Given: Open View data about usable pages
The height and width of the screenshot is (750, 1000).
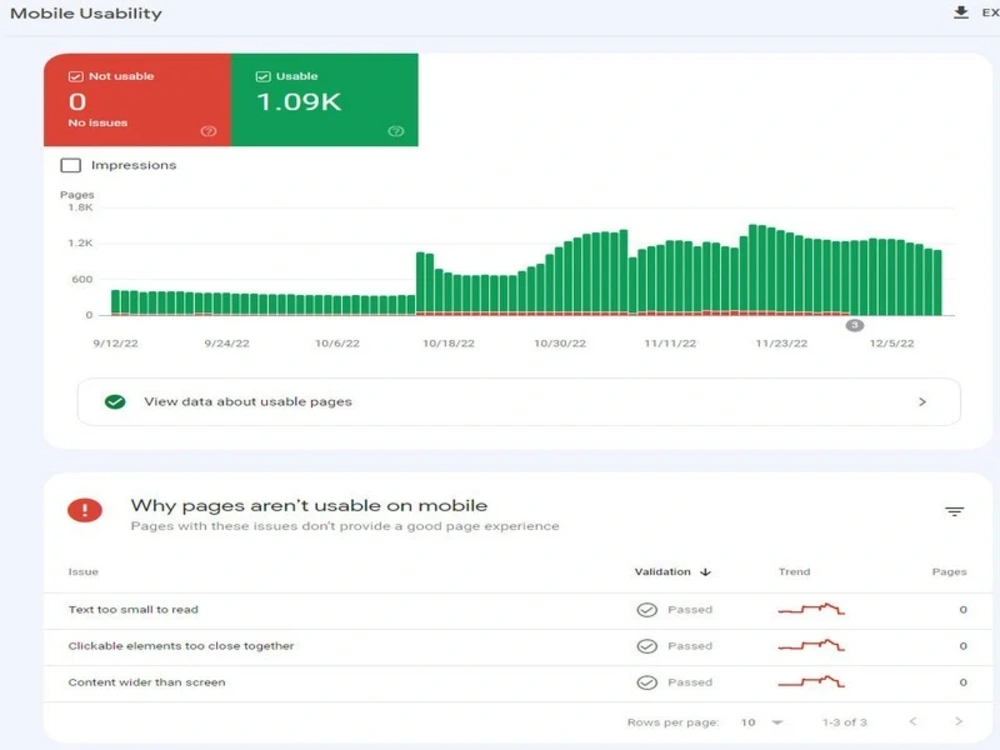Looking at the screenshot, I should pyautogui.click(x=518, y=402).
